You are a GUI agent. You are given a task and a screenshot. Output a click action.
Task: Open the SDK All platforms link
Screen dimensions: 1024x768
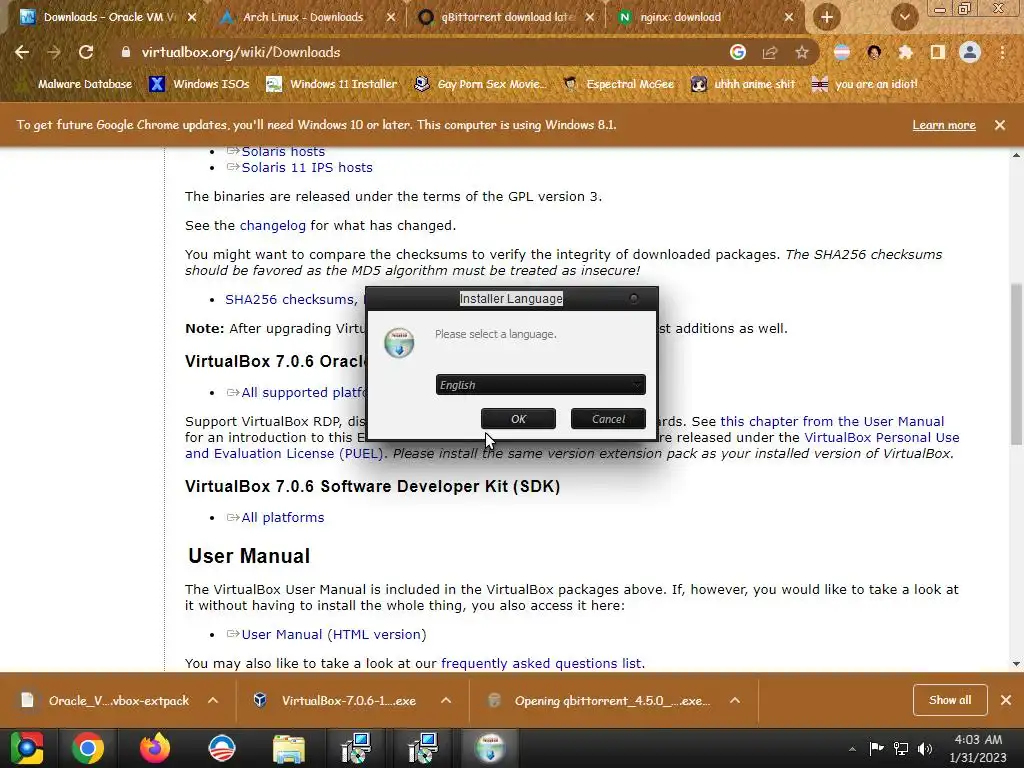pos(283,517)
